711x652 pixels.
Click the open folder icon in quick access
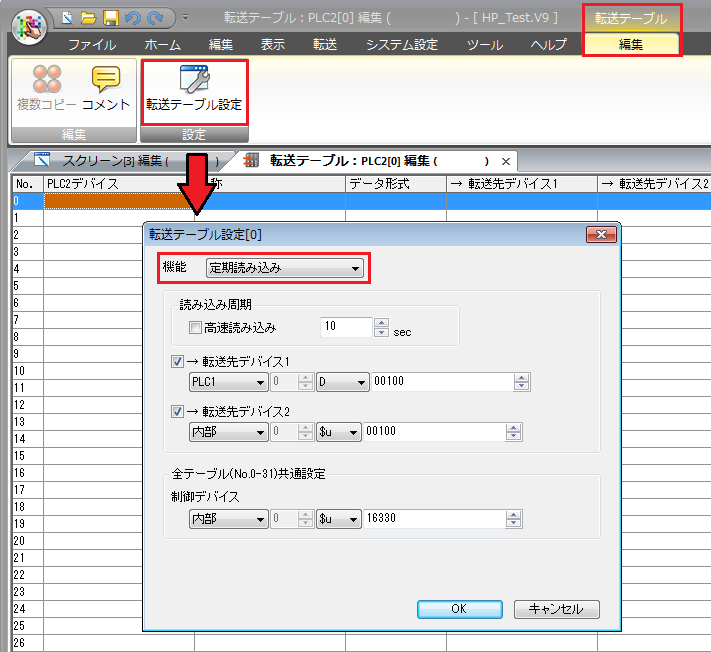[89, 18]
